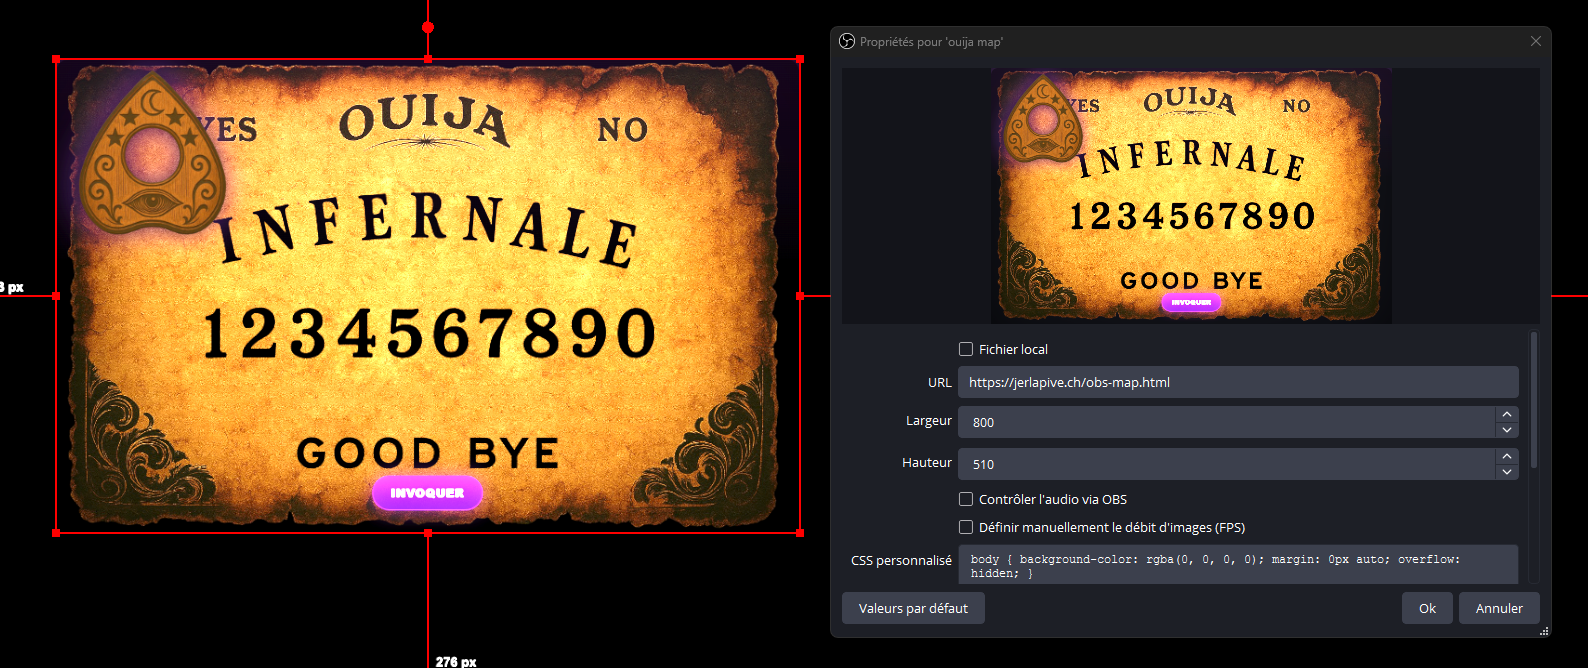Click top-right resize handle of source
The height and width of the screenshot is (668, 1588).
(800, 60)
